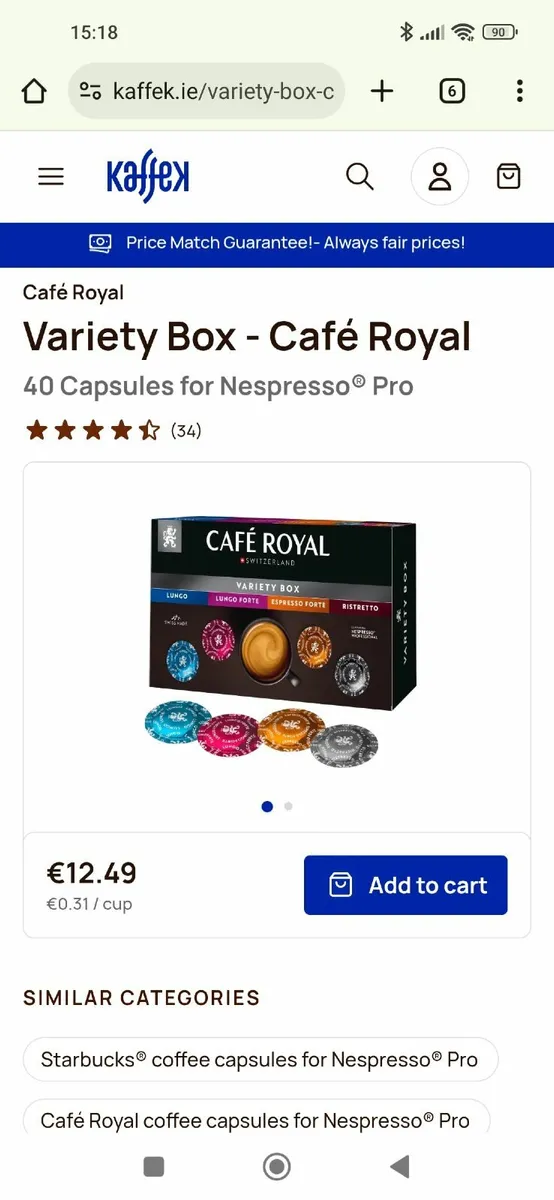Open Café Royal coffee capsules category

pyautogui.click(x=256, y=1120)
